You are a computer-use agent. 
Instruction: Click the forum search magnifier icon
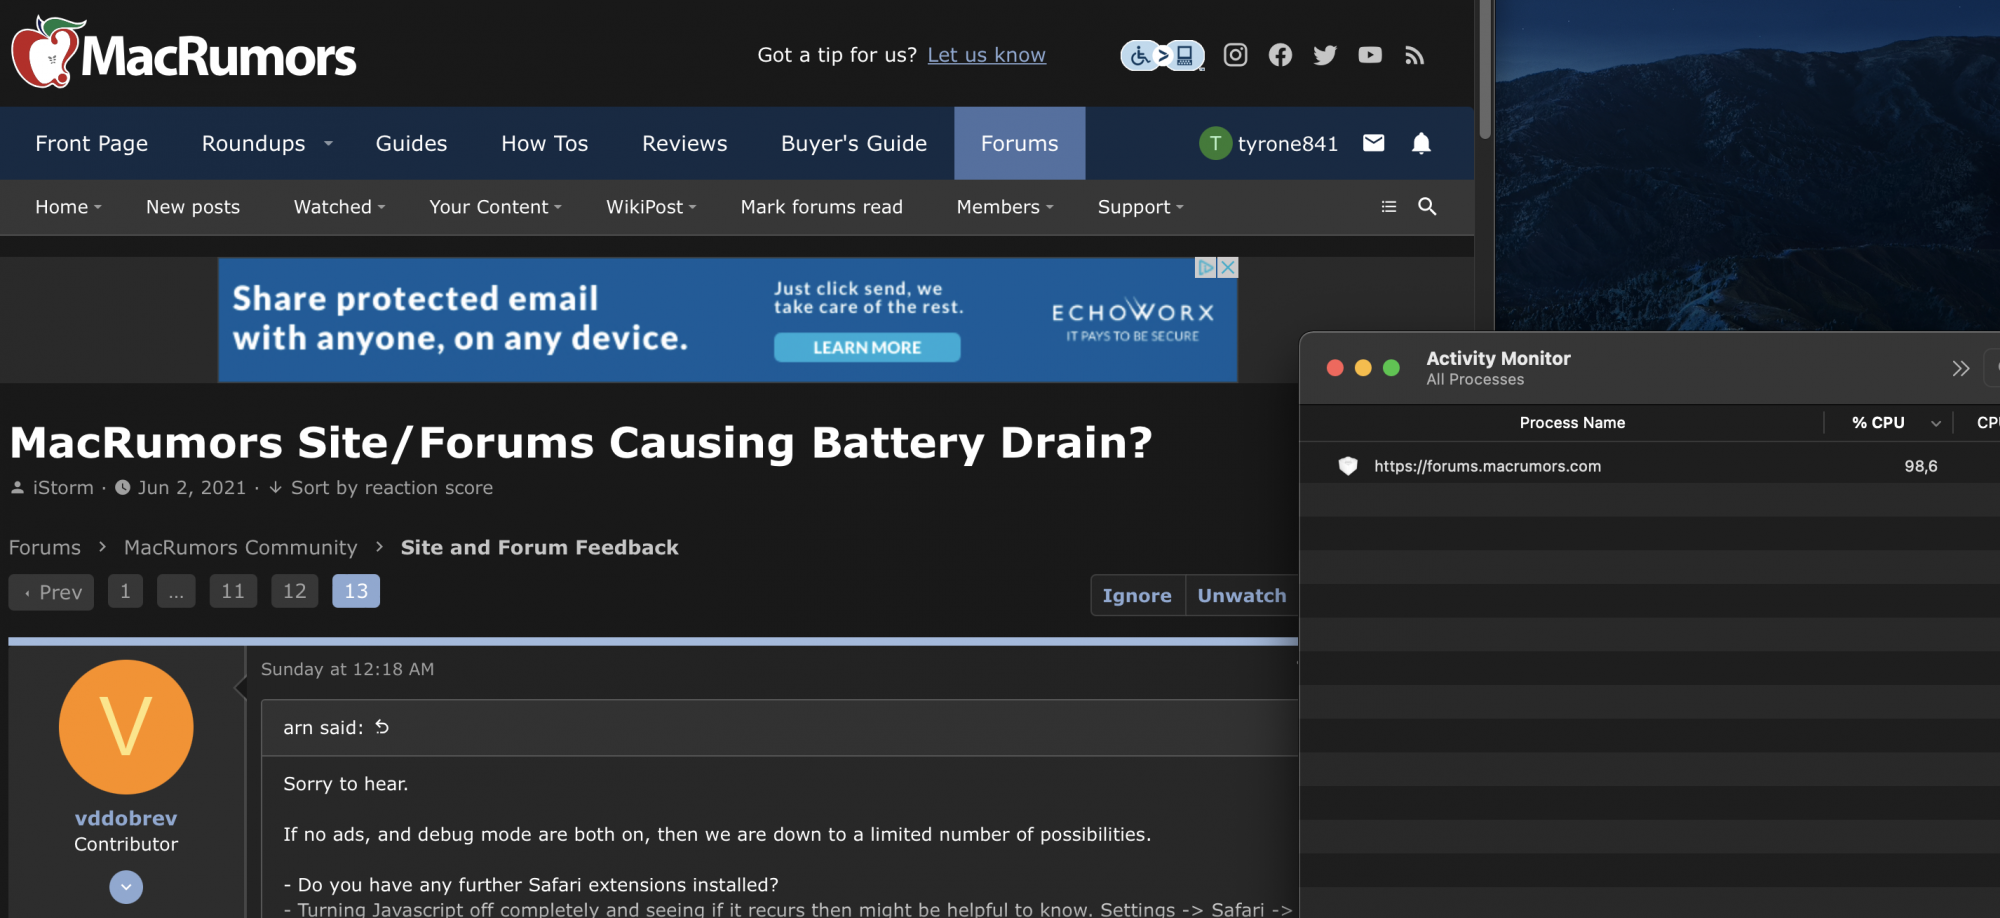pyautogui.click(x=1427, y=206)
